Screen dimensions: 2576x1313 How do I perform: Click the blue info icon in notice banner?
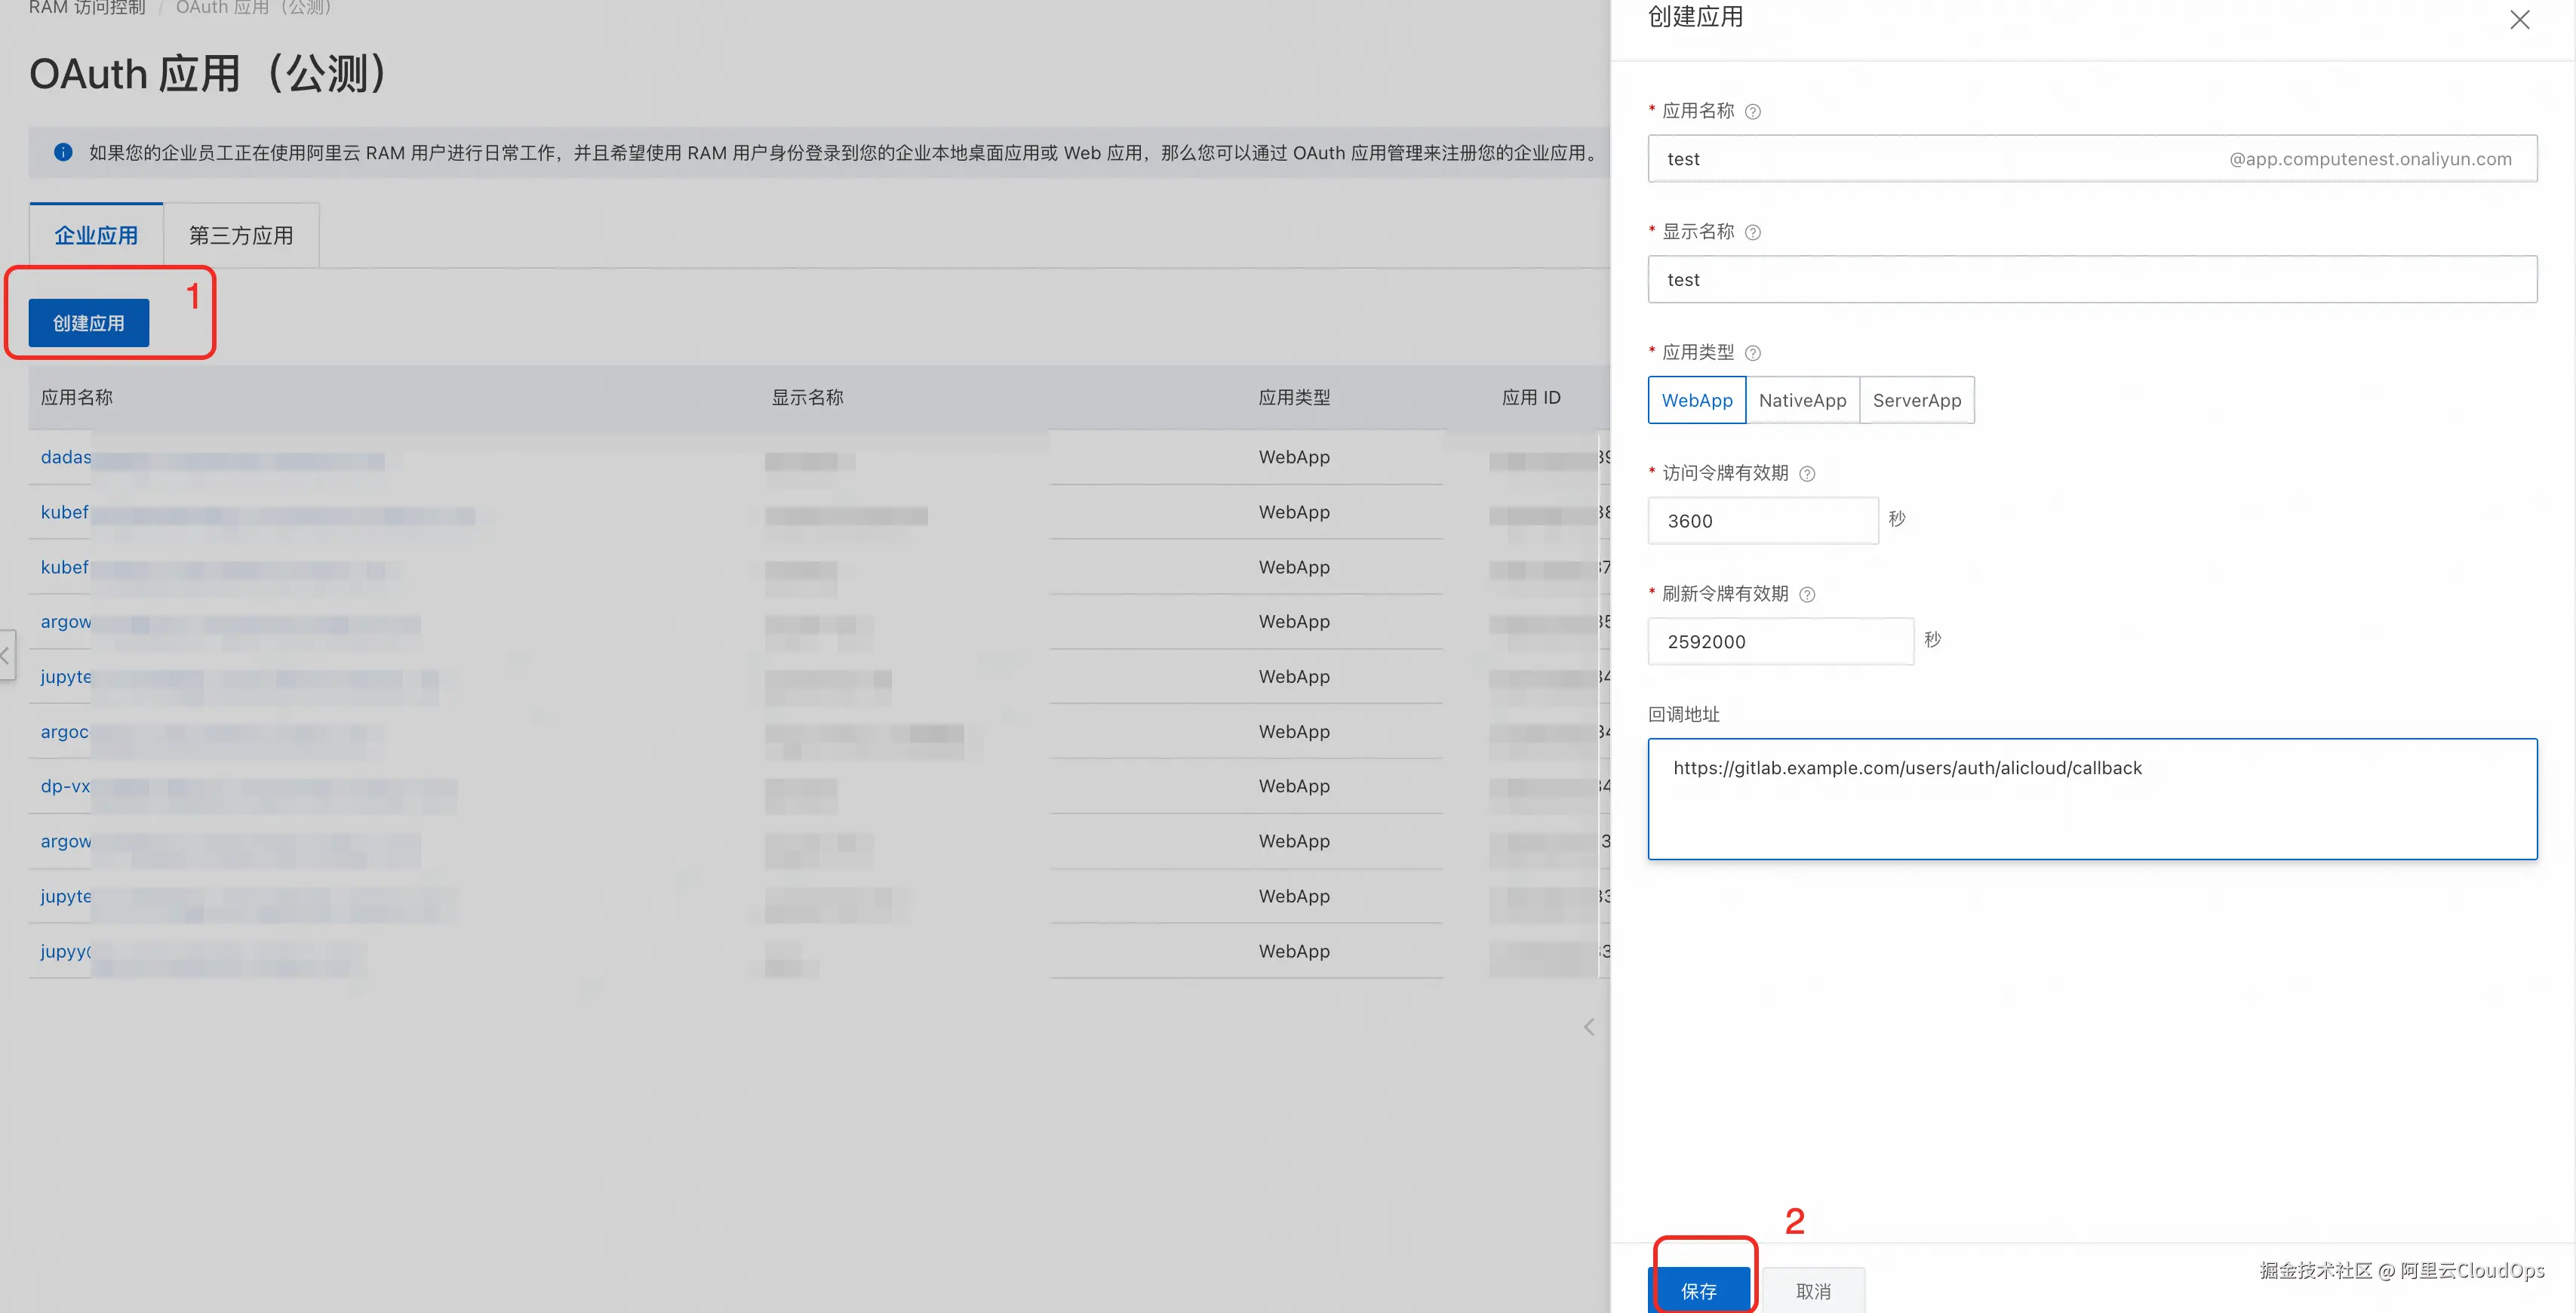(63, 152)
